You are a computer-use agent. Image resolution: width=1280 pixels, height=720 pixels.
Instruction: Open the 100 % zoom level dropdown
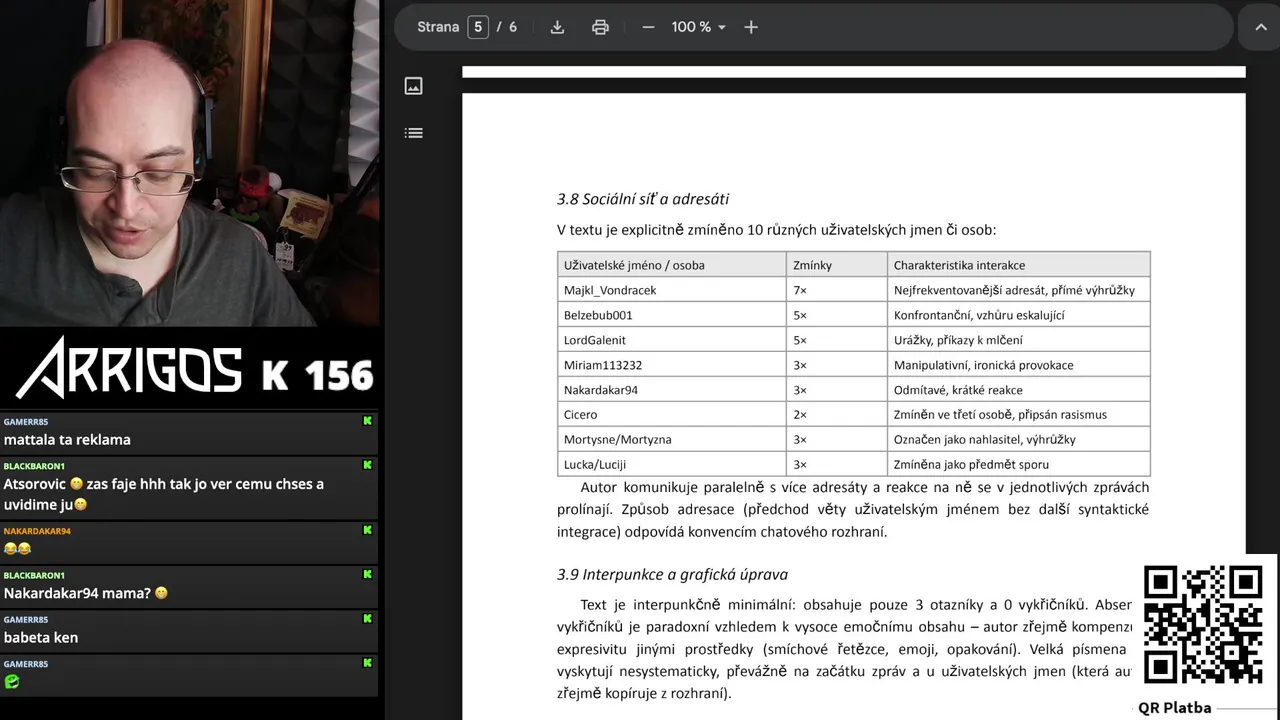pos(699,27)
